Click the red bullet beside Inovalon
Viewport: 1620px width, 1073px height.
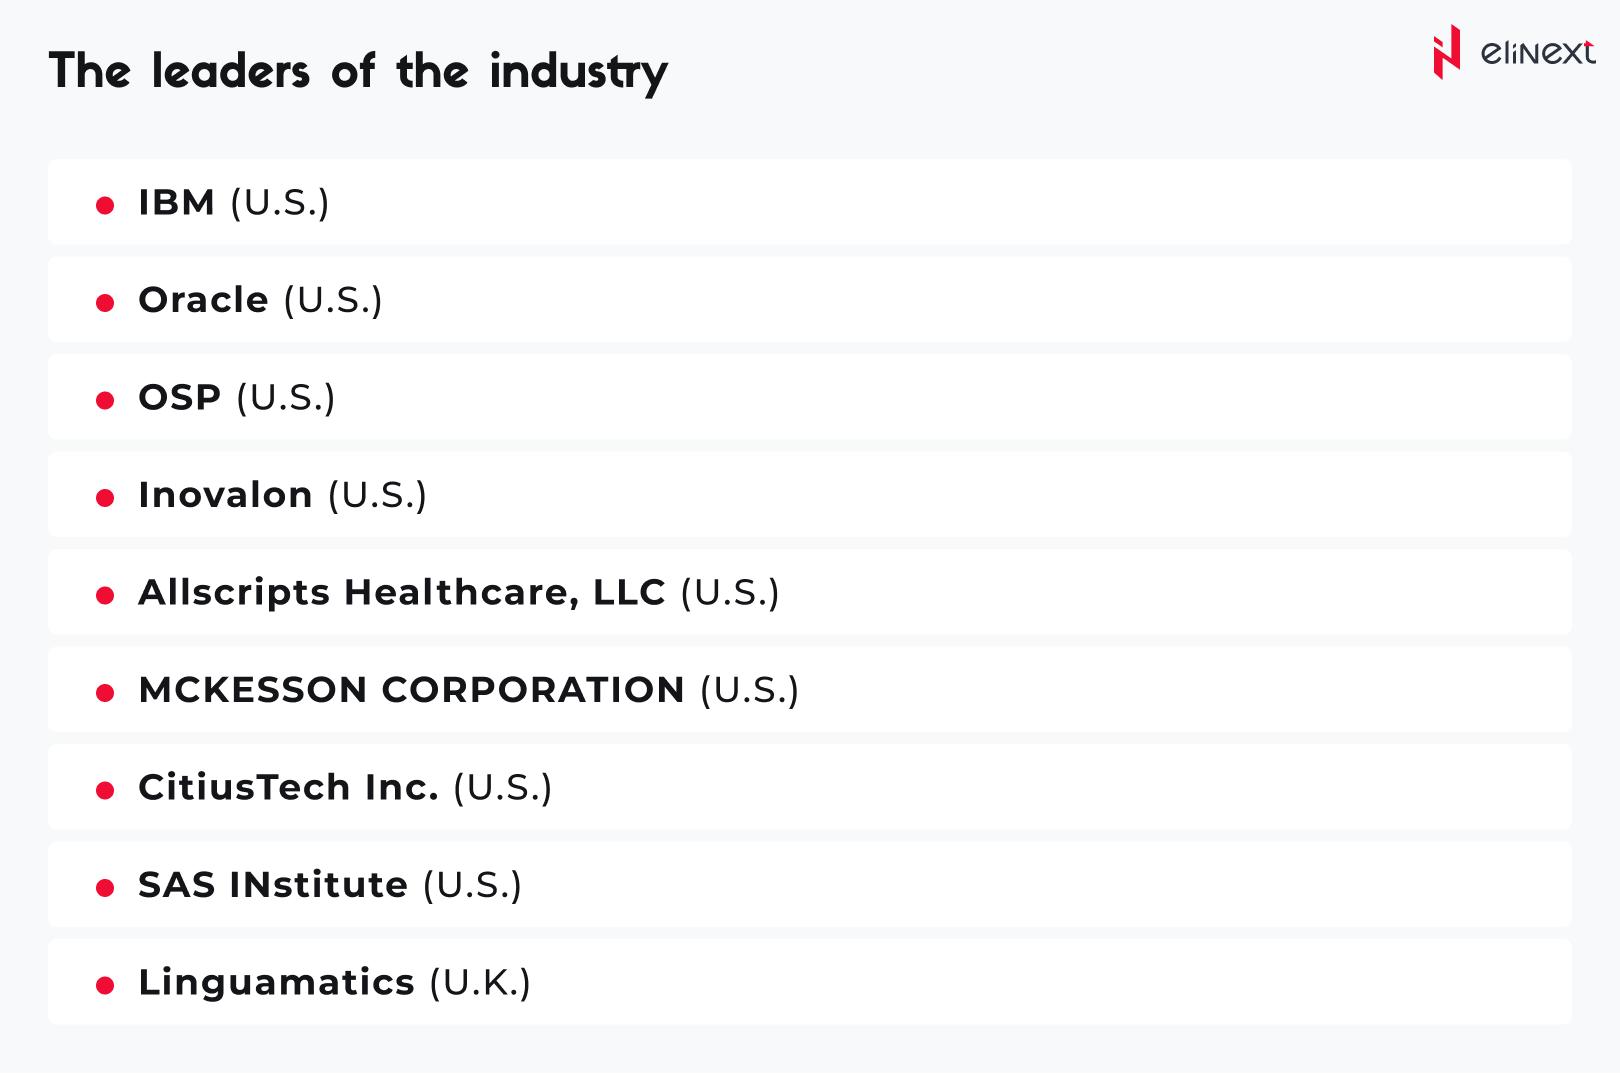[x=105, y=497]
